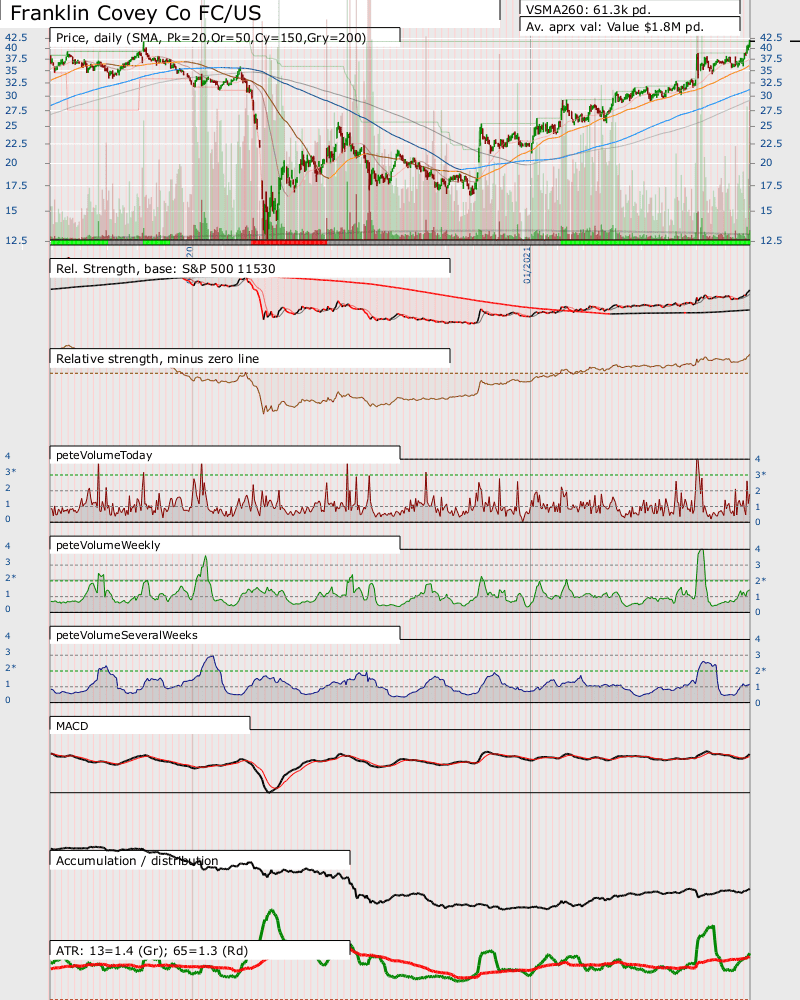The width and height of the screenshot is (800, 1000).
Task: Click the Franklin Covey Co FC/US chart title
Action: [136, 13]
